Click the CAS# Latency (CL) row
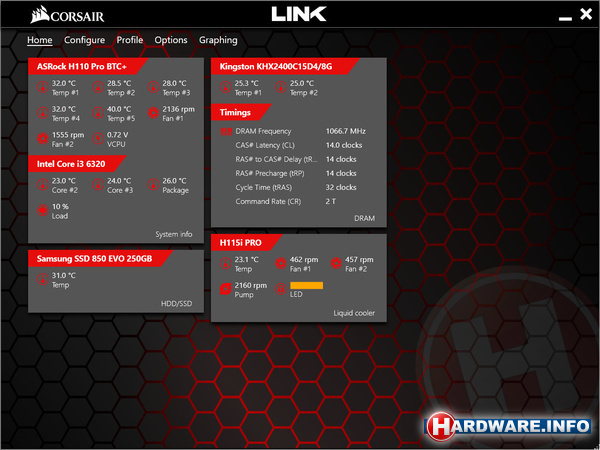Viewport: 600px width, 450px height. (298, 145)
